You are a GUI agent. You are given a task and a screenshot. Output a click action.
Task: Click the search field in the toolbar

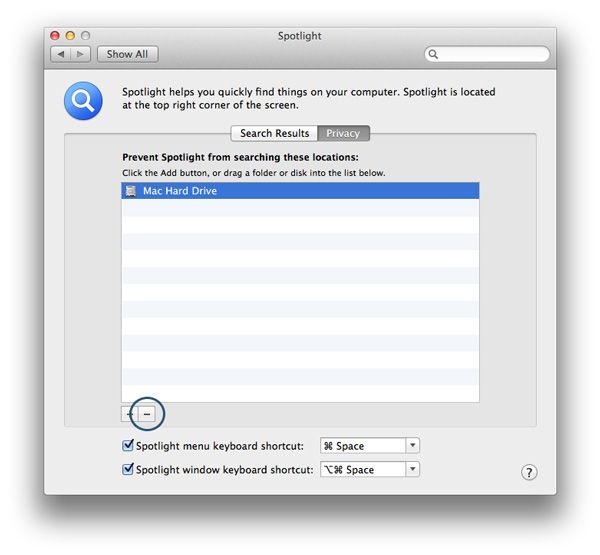pos(487,54)
